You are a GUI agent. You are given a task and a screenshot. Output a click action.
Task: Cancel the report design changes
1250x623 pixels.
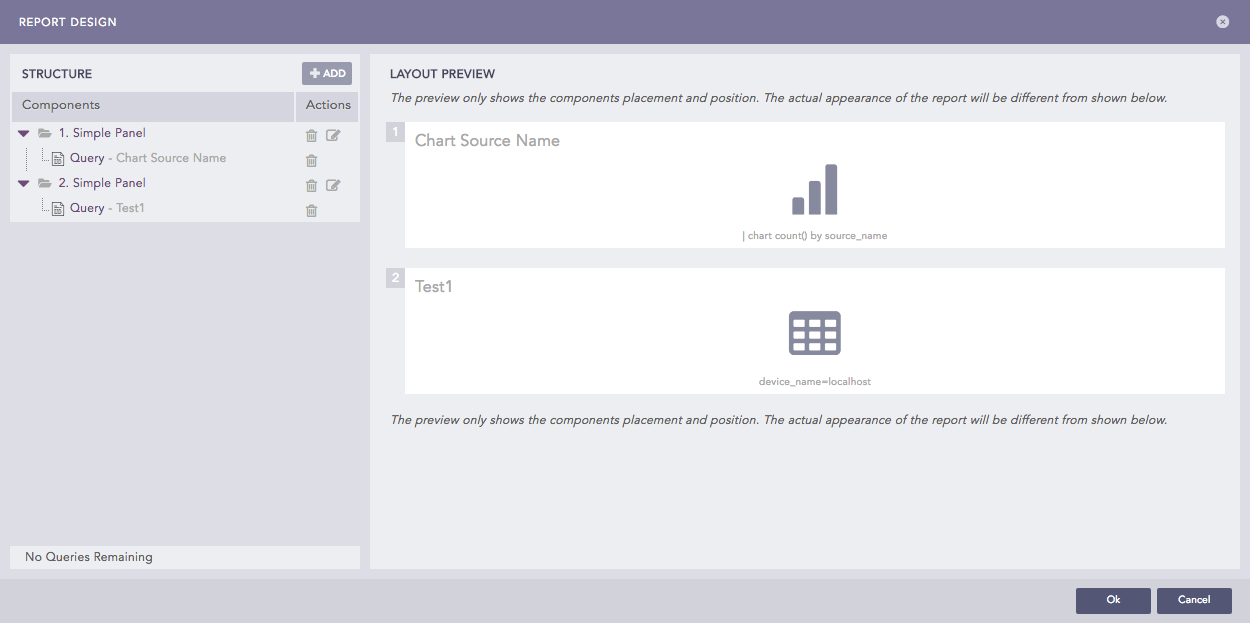click(1194, 600)
